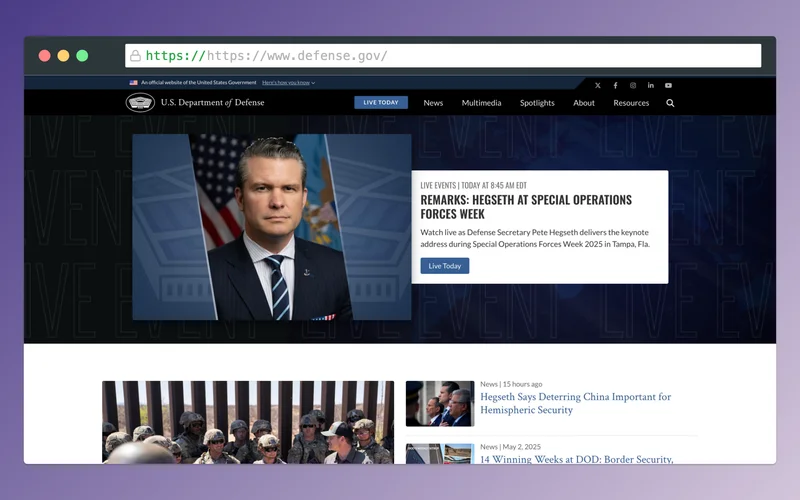800x500 pixels.
Task: Click "News | 15 hours ago" label
Action: [x=511, y=384]
